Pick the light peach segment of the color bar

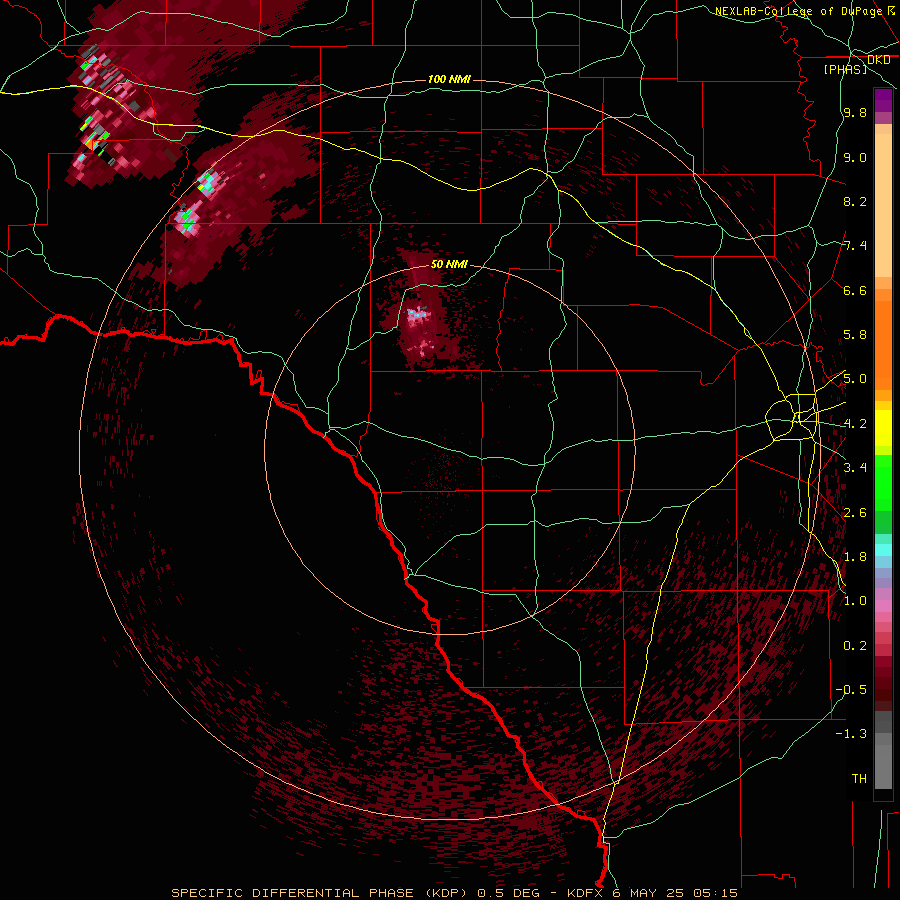883,207
